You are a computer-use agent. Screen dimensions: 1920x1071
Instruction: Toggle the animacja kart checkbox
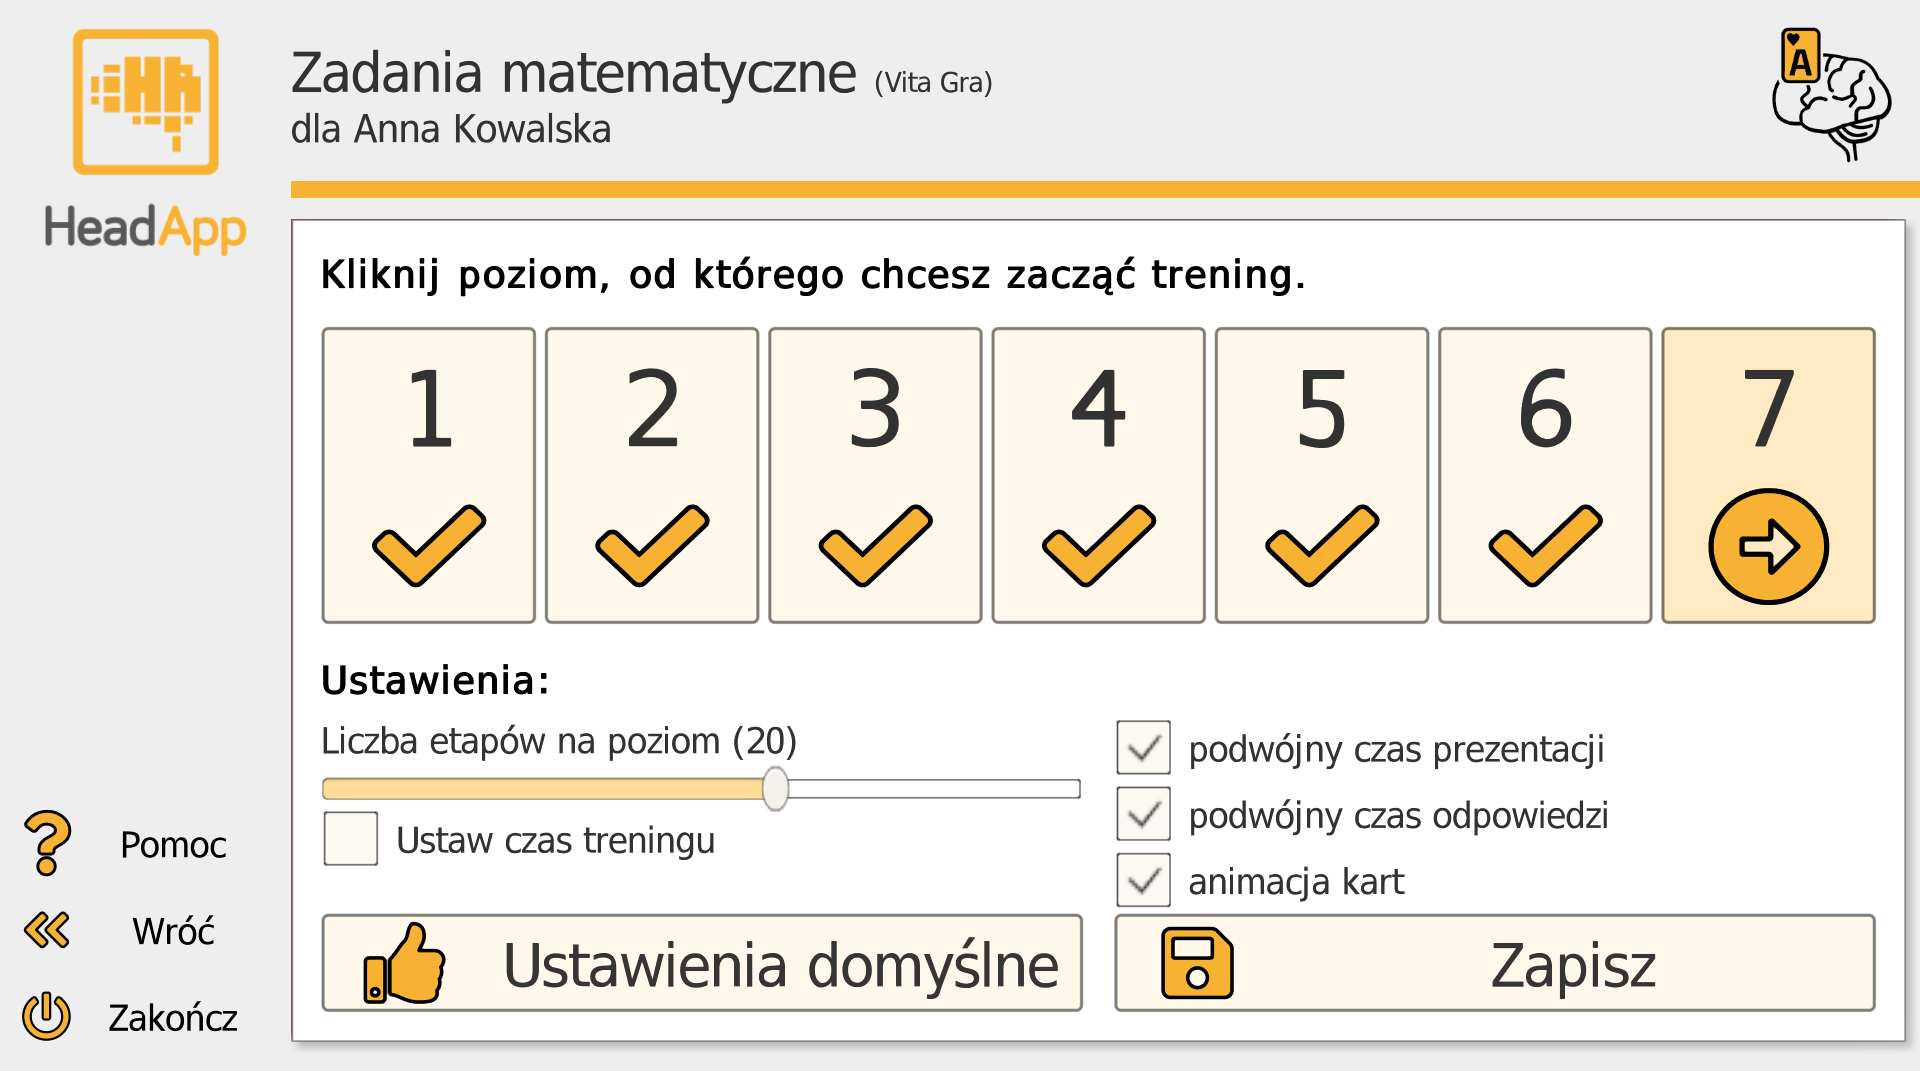[x=1143, y=880]
